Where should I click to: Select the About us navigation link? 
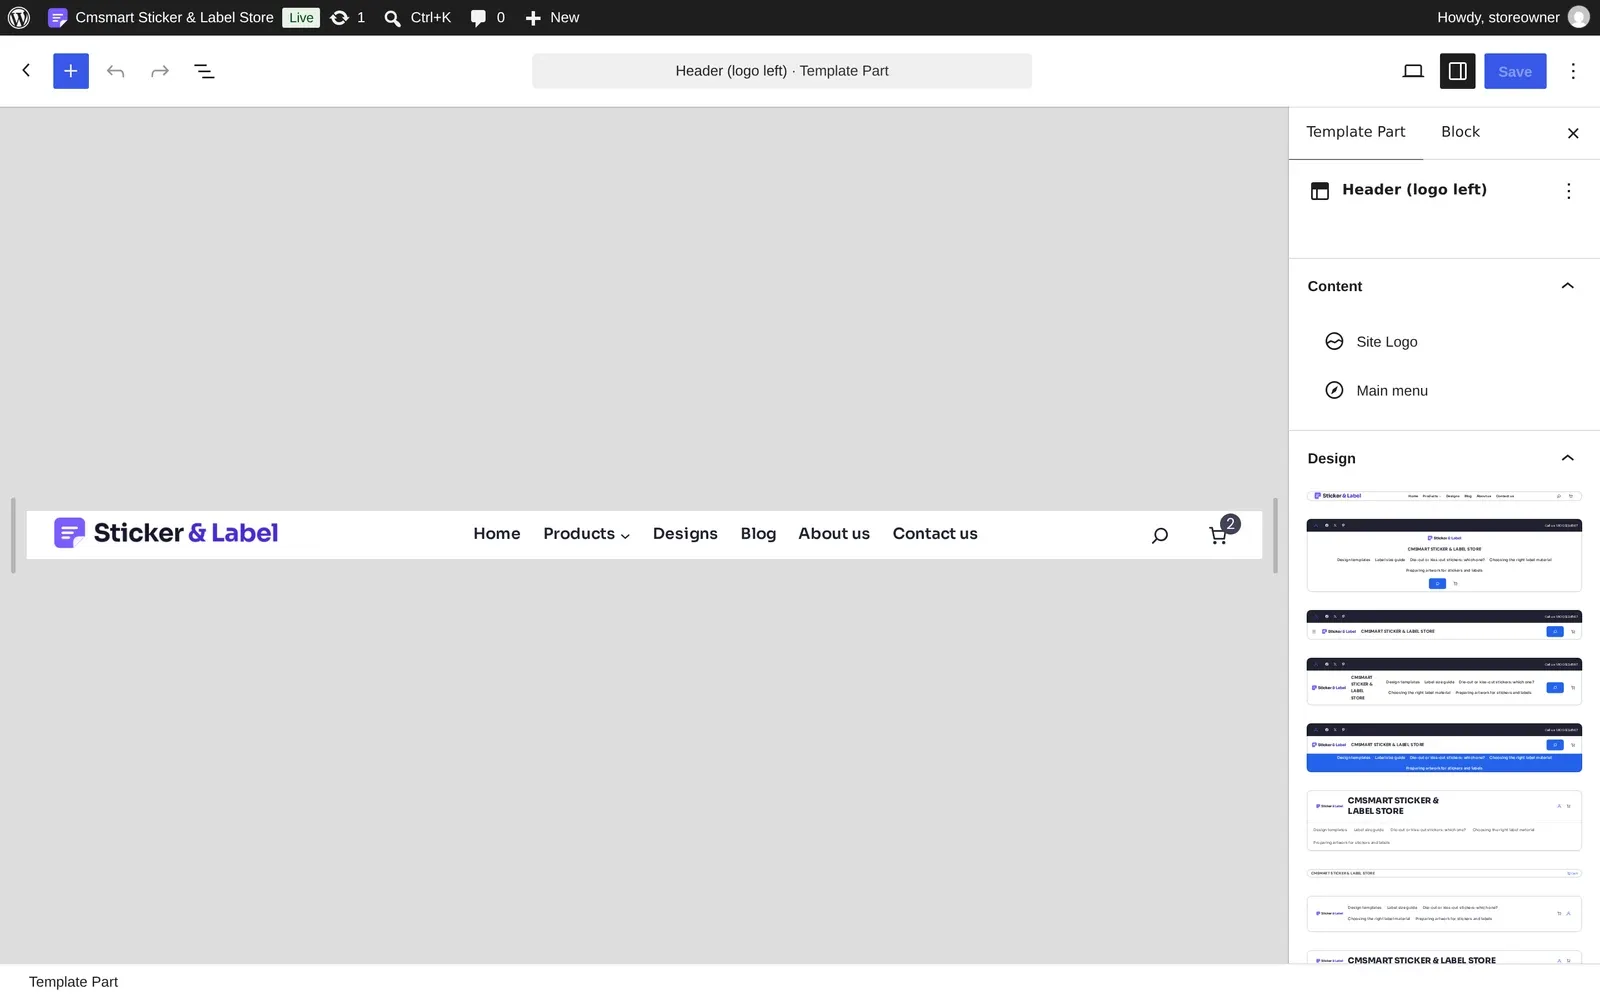click(834, 534)
